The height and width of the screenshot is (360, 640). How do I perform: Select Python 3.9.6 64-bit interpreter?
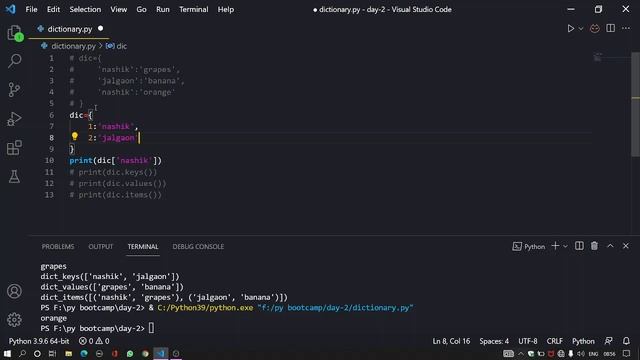point(39,341)
